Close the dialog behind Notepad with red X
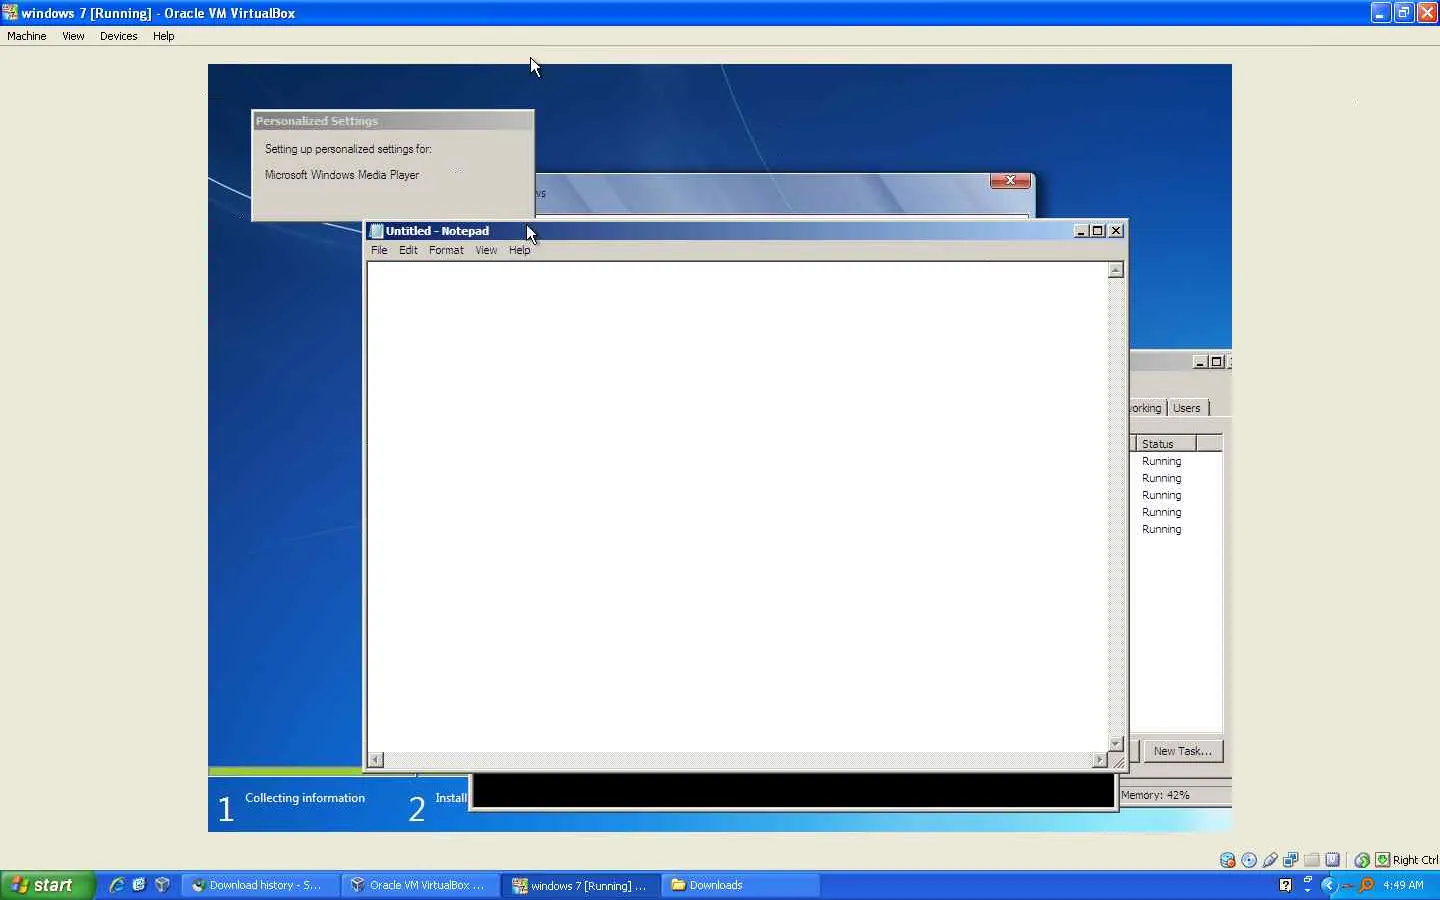Screen dimensions: 1440x900 1010,181
